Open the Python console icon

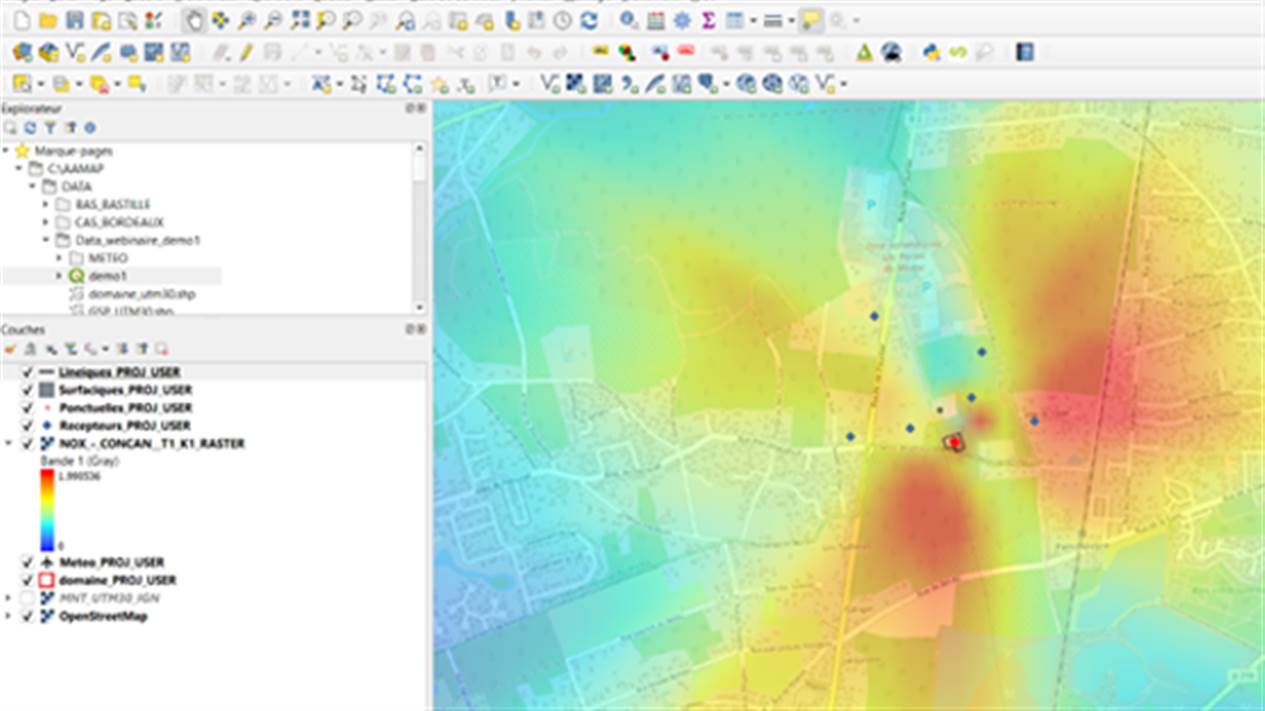(931, 52)
